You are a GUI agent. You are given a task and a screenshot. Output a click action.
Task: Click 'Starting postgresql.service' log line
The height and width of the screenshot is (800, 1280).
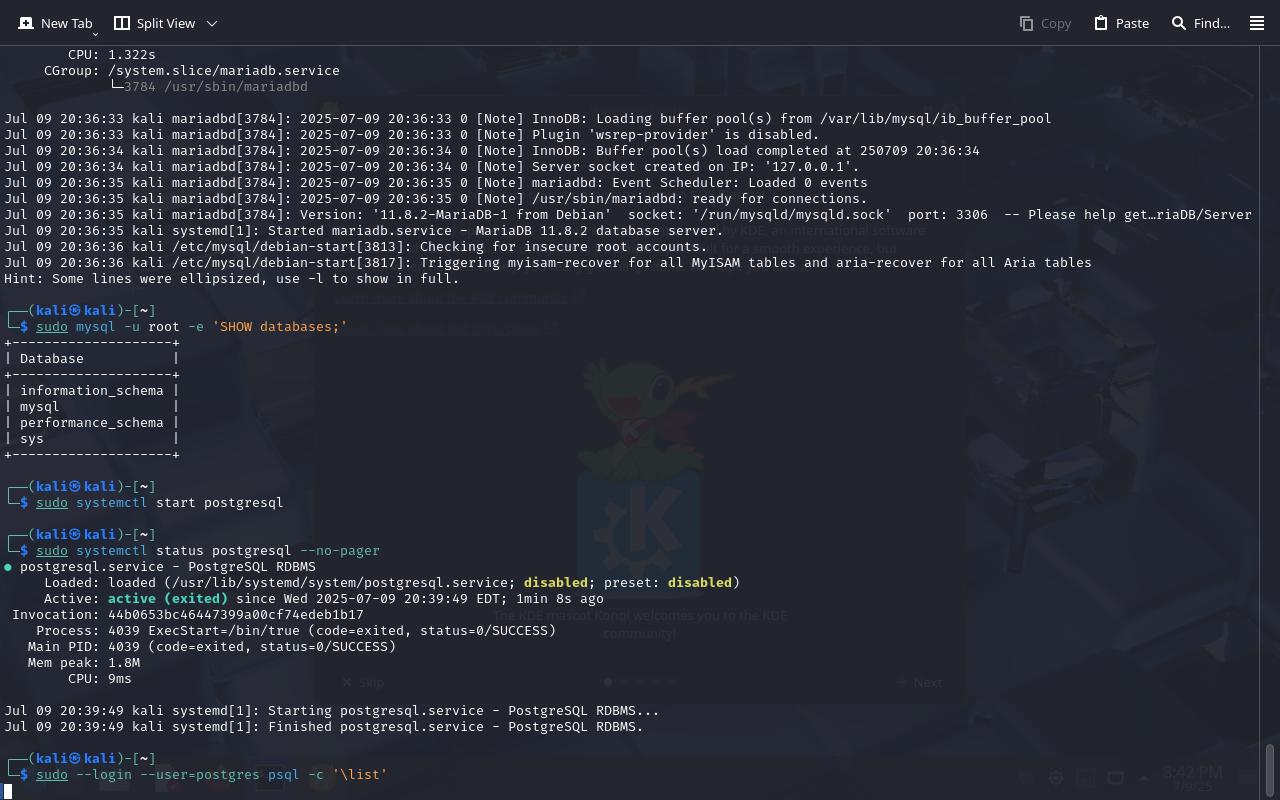[x=332, y=711]
